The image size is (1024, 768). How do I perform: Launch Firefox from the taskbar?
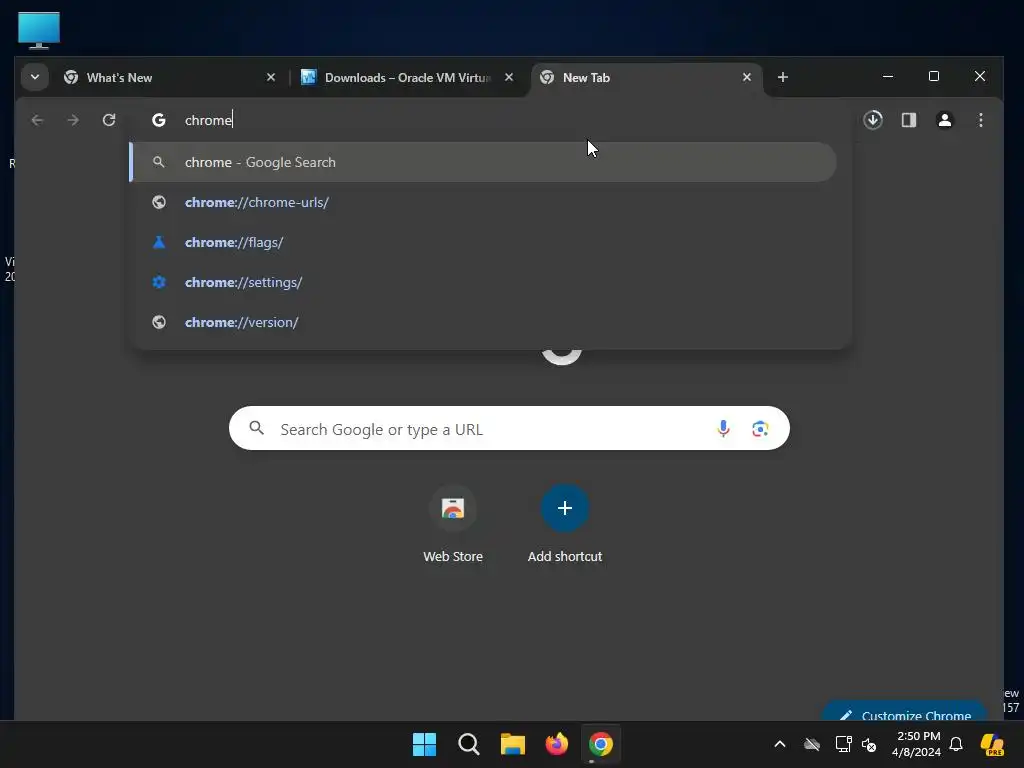pyautogui.click(x=556, y=744)
